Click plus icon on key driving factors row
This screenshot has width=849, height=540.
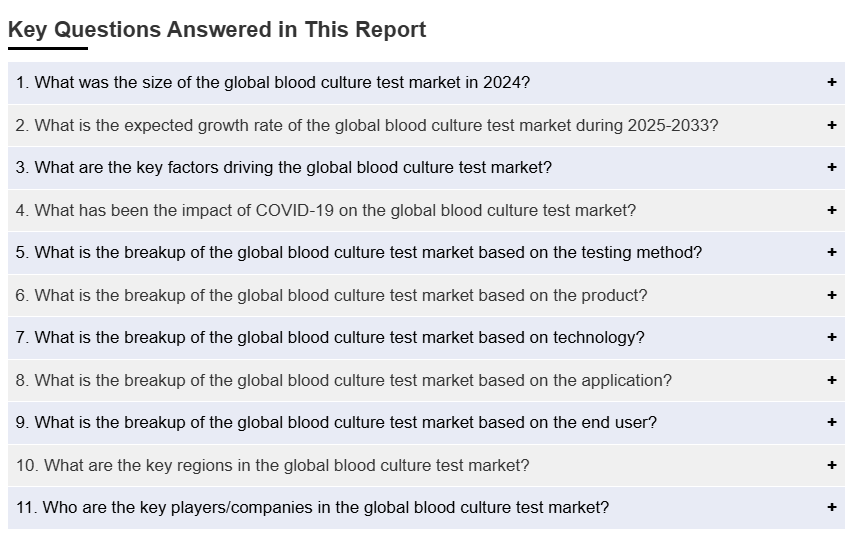(831, 168)
